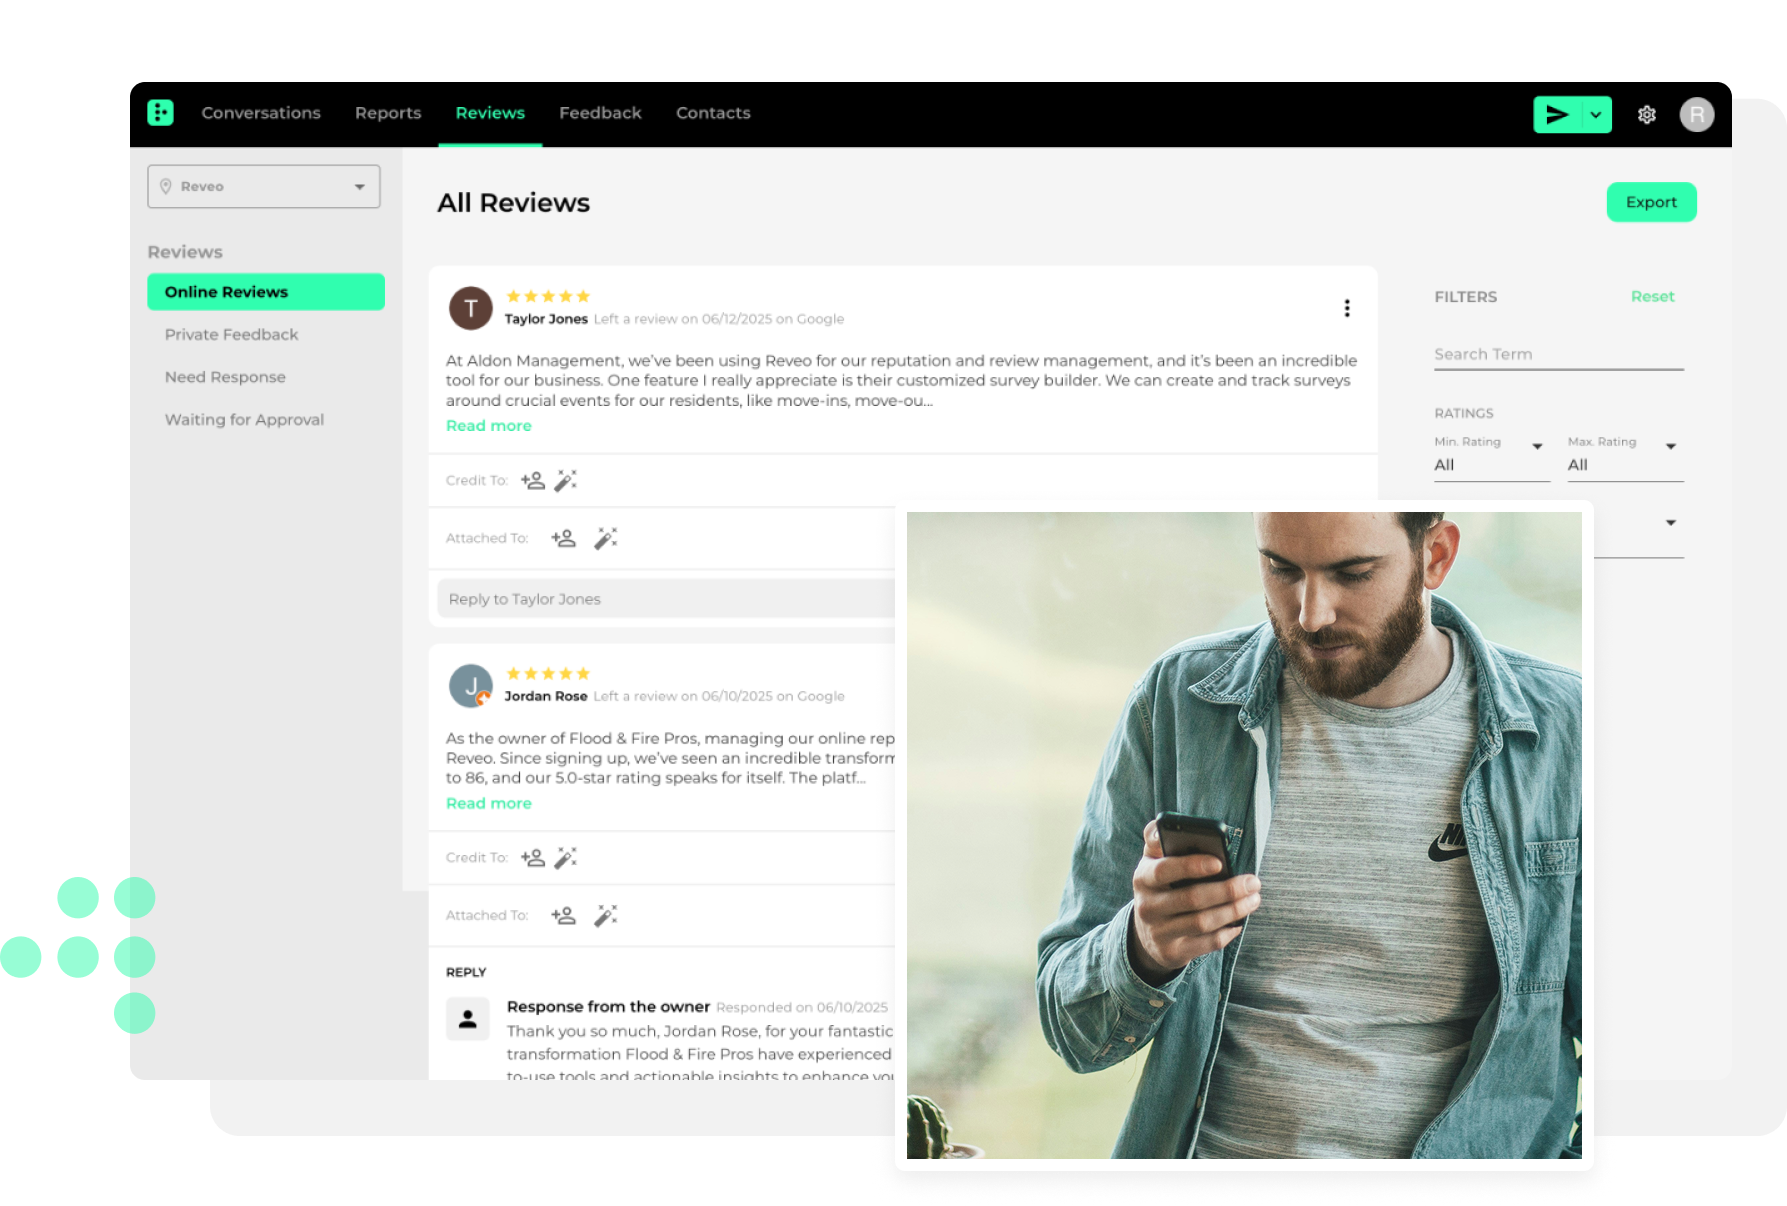Click the Export button
Screen dimensions: 1787x1206
tap(1651, 202)
